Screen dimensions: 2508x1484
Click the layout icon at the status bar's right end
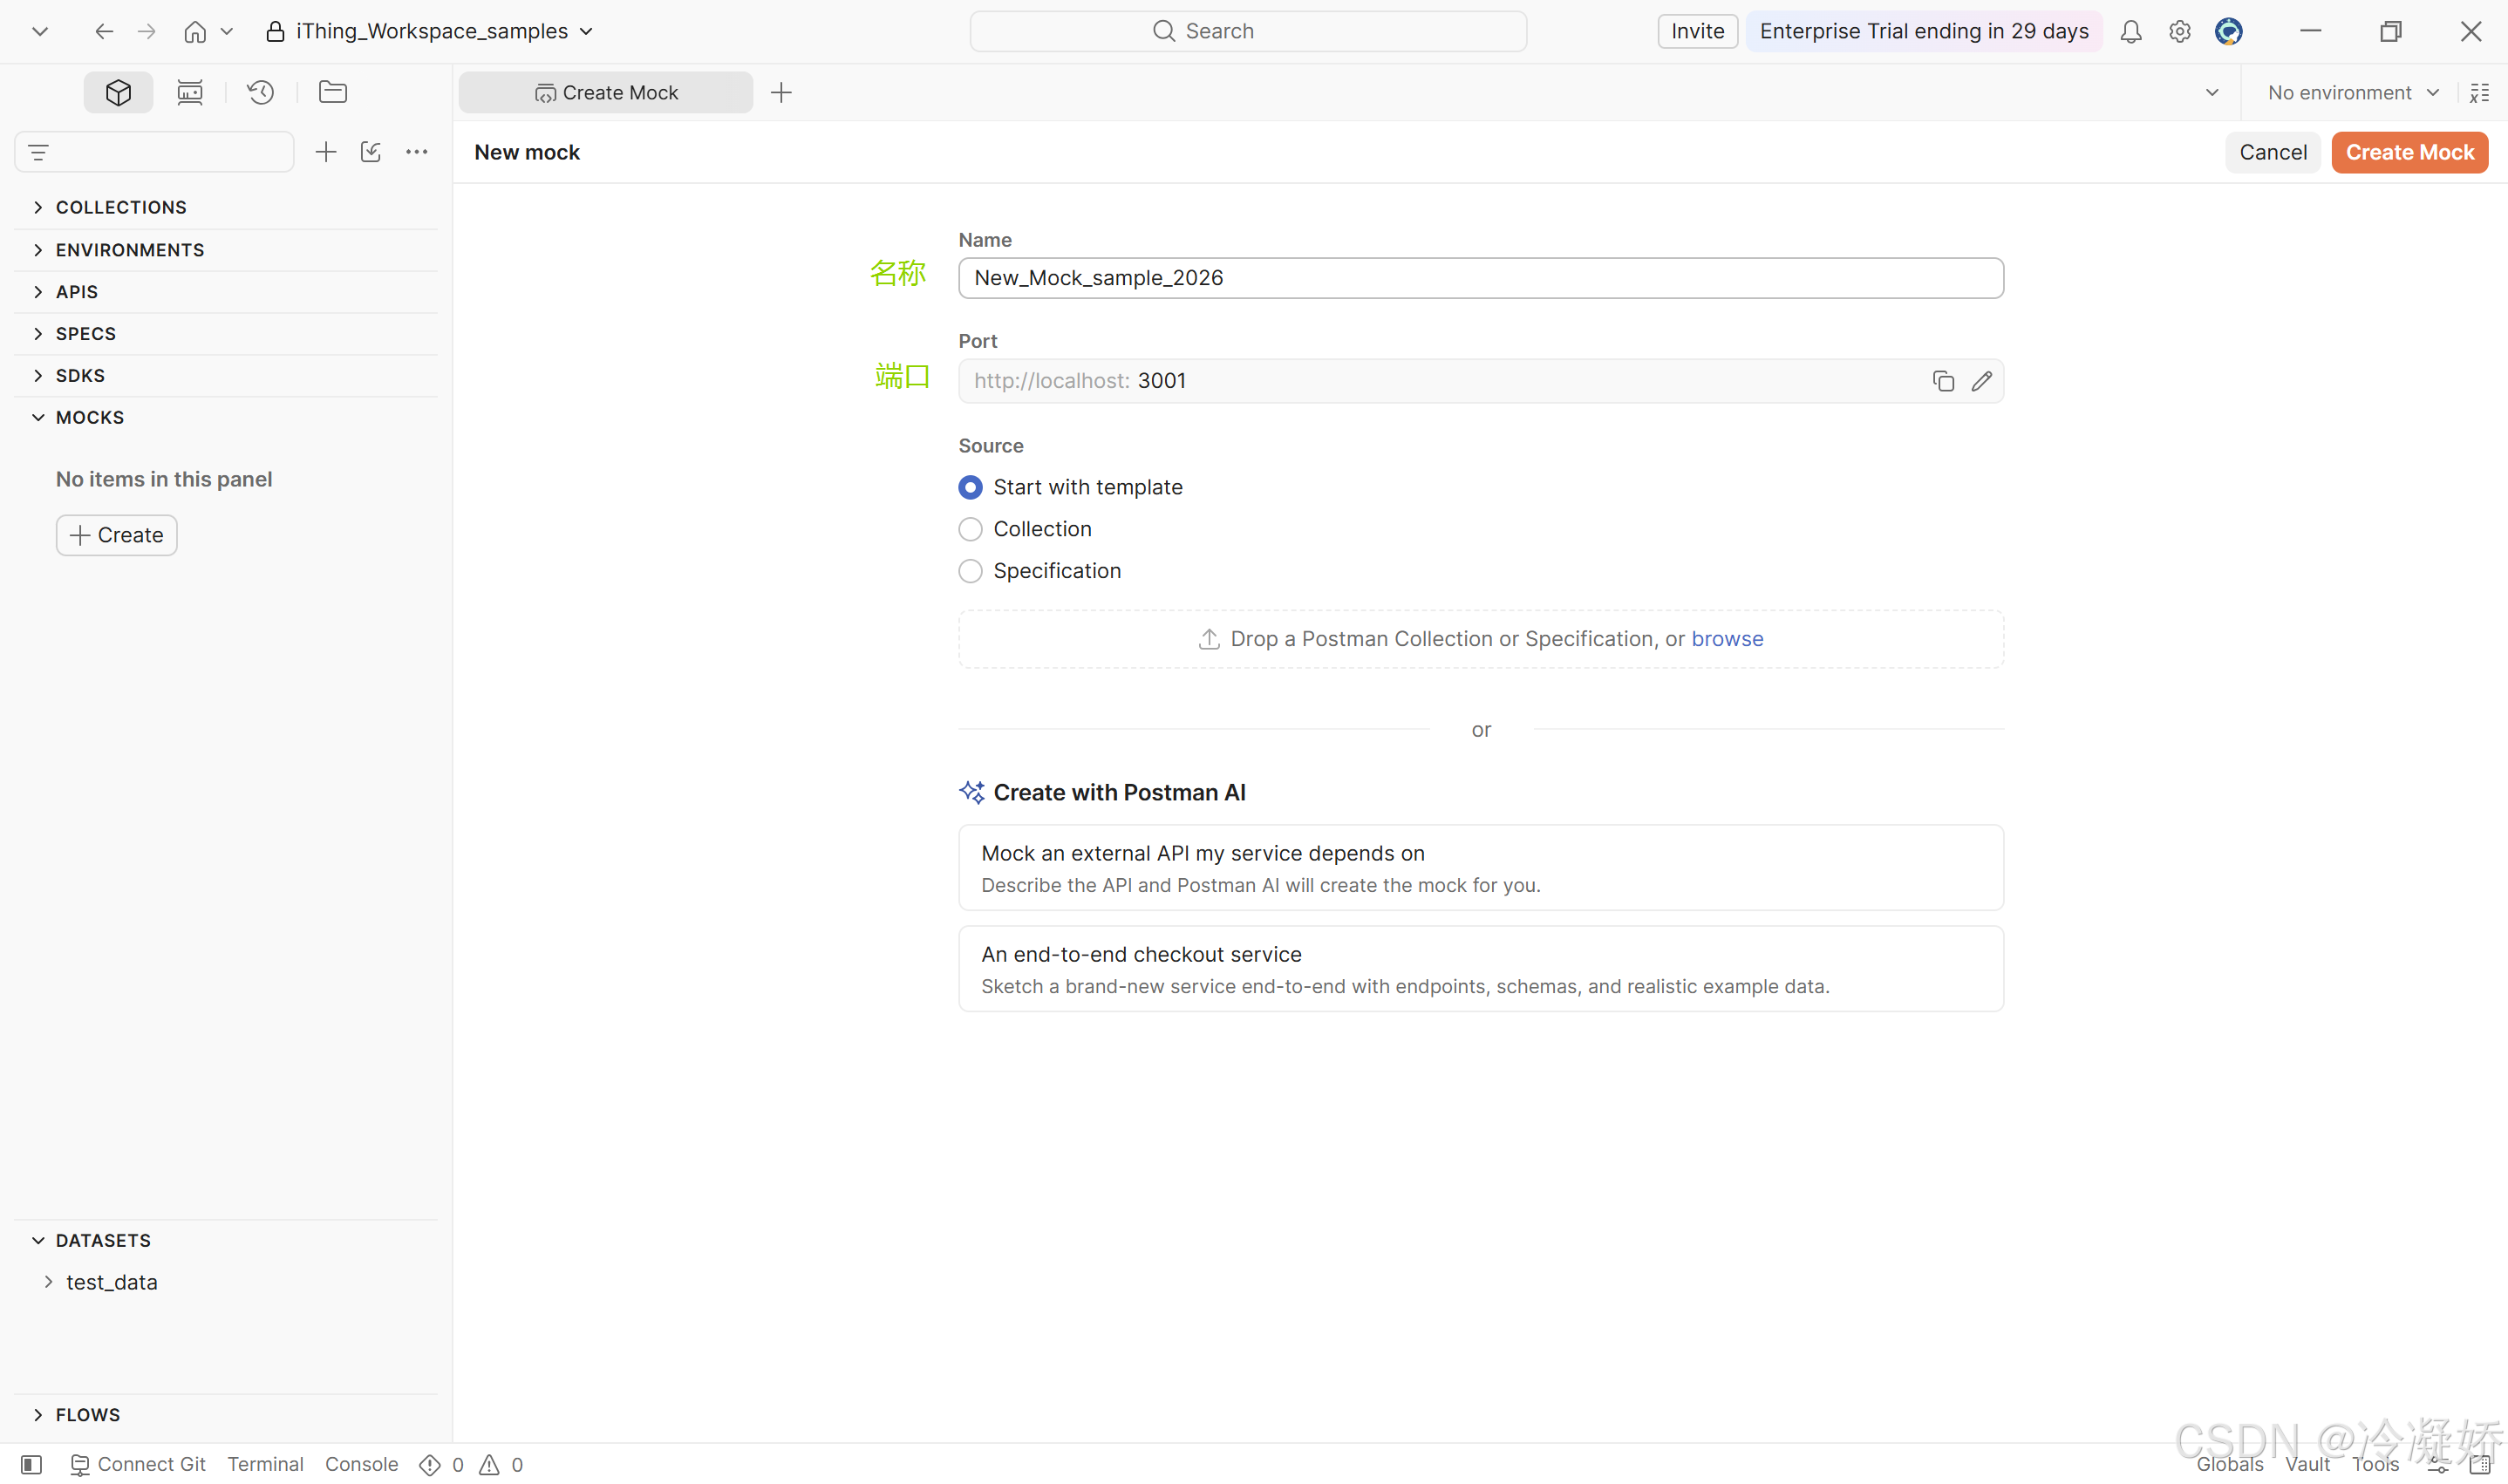point(2480,1464)
